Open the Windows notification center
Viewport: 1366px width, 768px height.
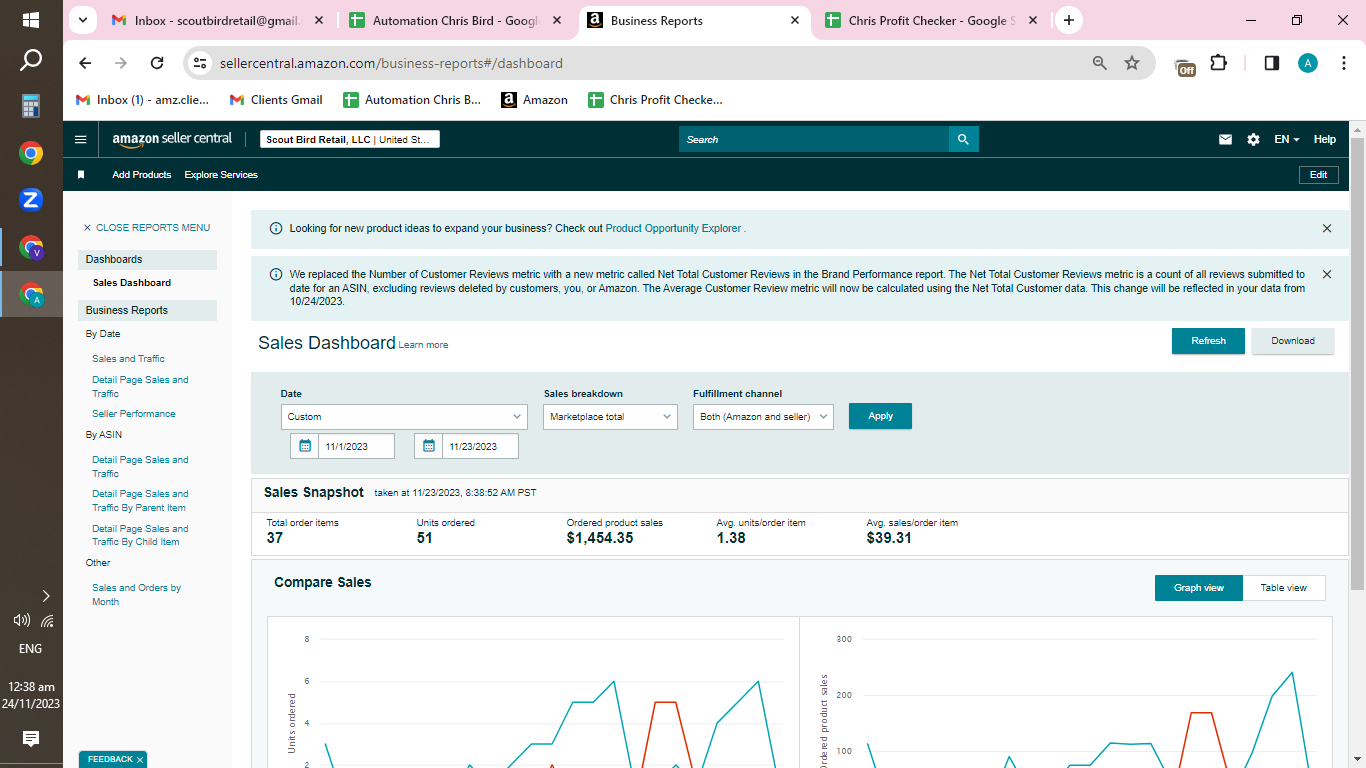[x=31, y=739]
